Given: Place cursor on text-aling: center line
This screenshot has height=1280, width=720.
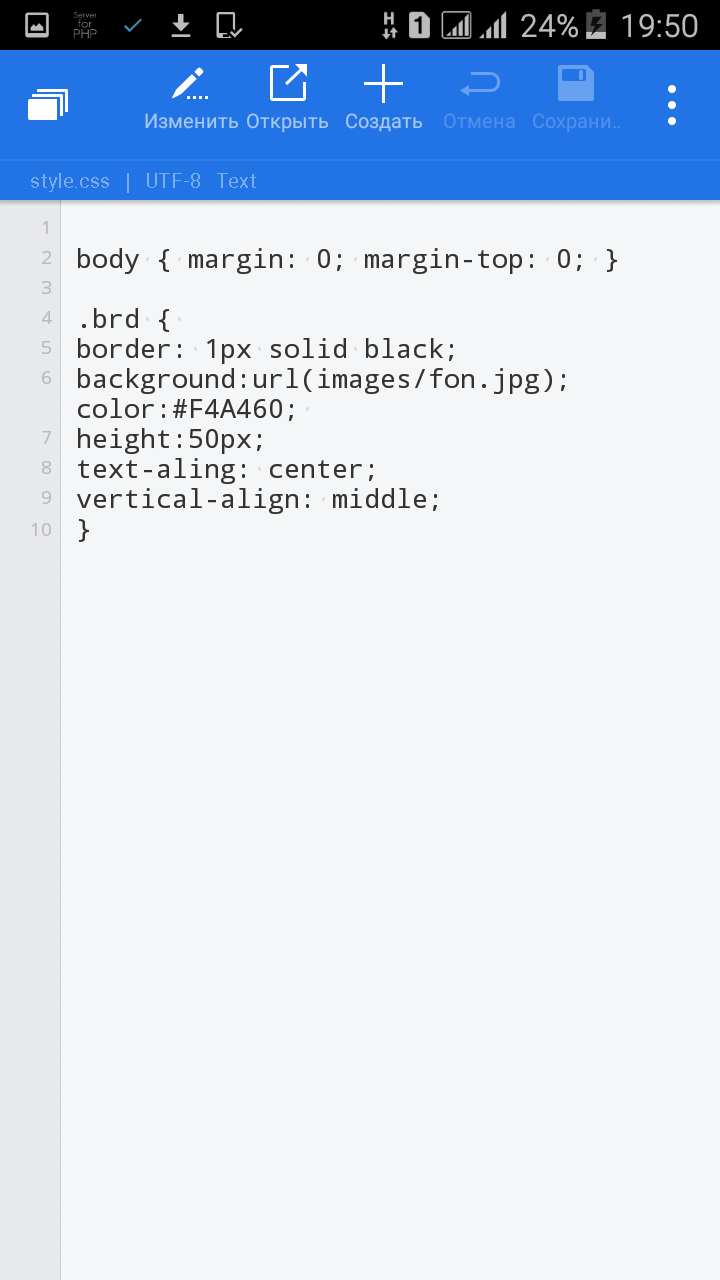Looking at the screenshot, I should pyautogui.click(x=226, y=469).
